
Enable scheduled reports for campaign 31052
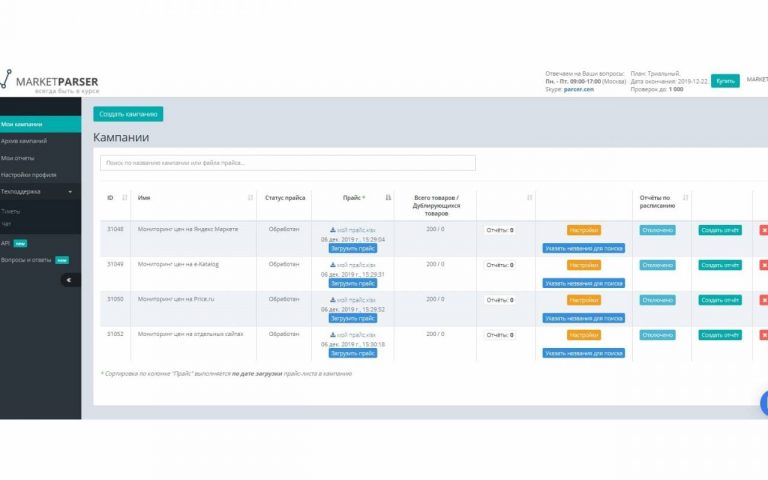657,335
